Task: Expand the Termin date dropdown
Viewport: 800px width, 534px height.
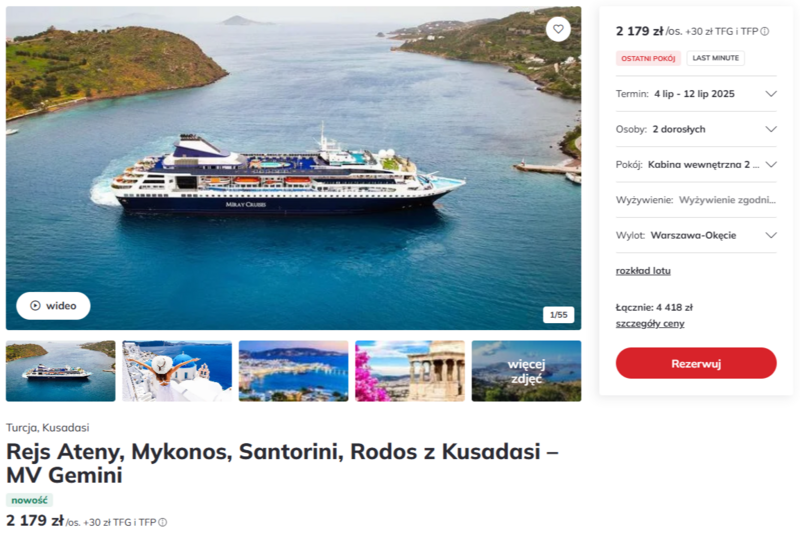Action: (x=696, y=94)
